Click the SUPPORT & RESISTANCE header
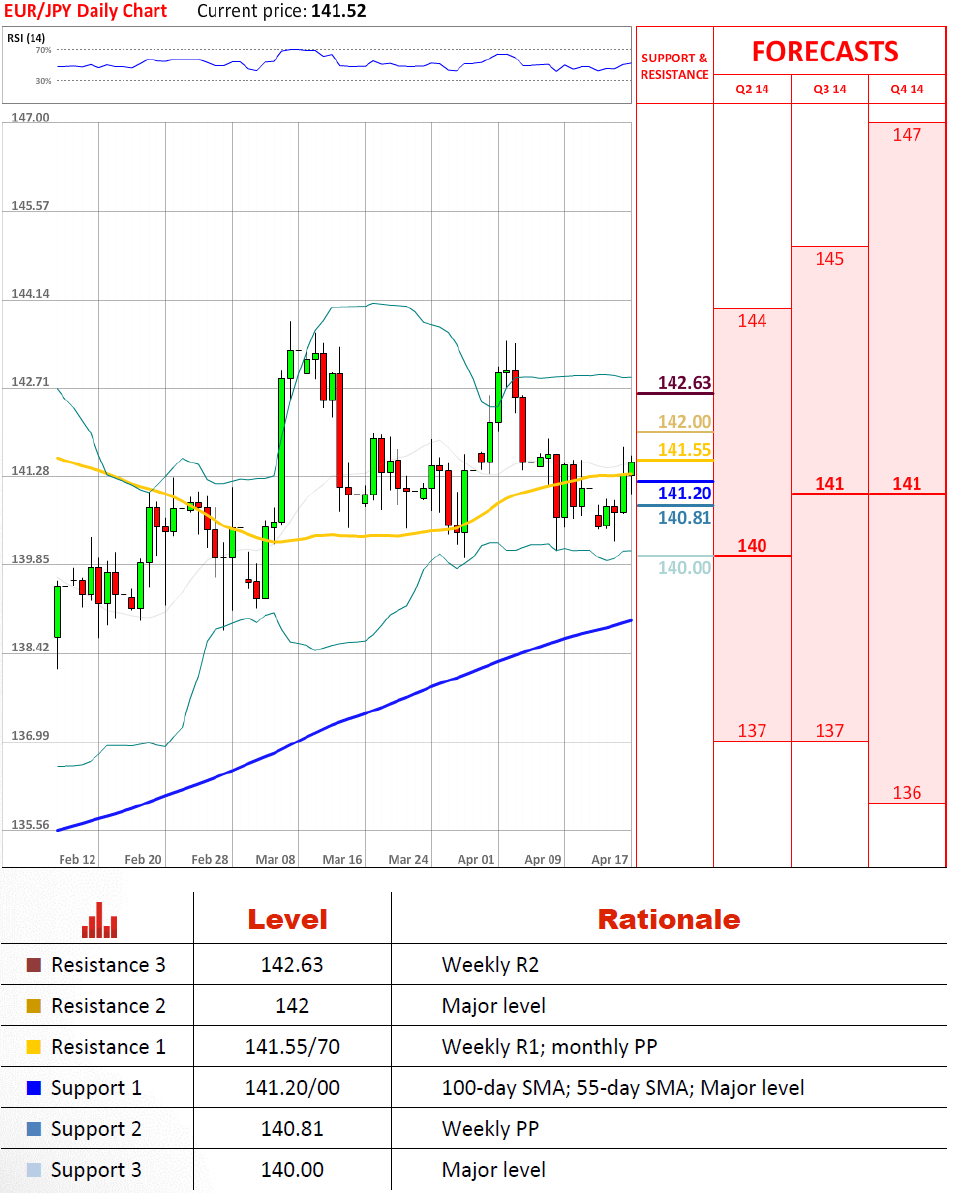This screenshot has height=1193, width=954. pos(675,66)
